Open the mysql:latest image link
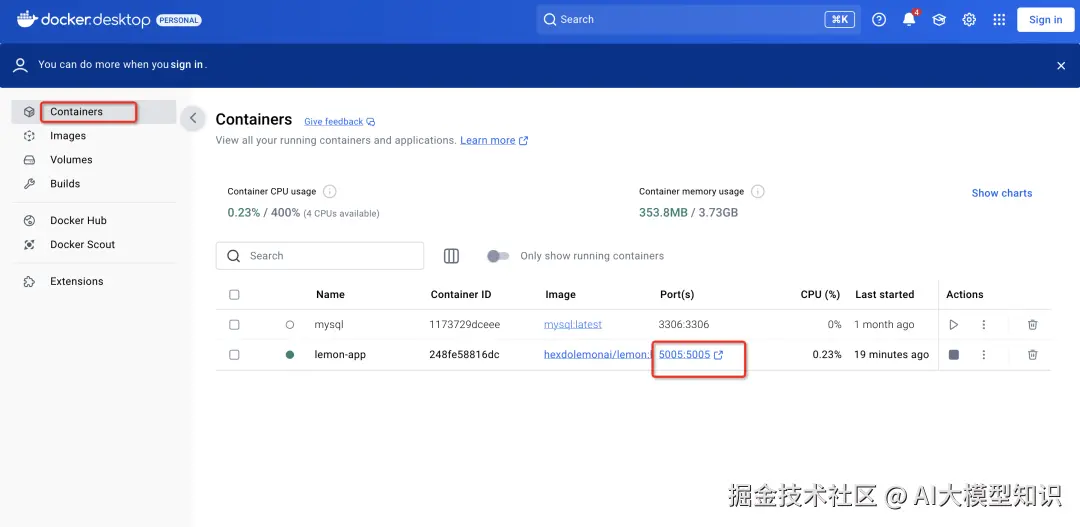 [572, 324]
